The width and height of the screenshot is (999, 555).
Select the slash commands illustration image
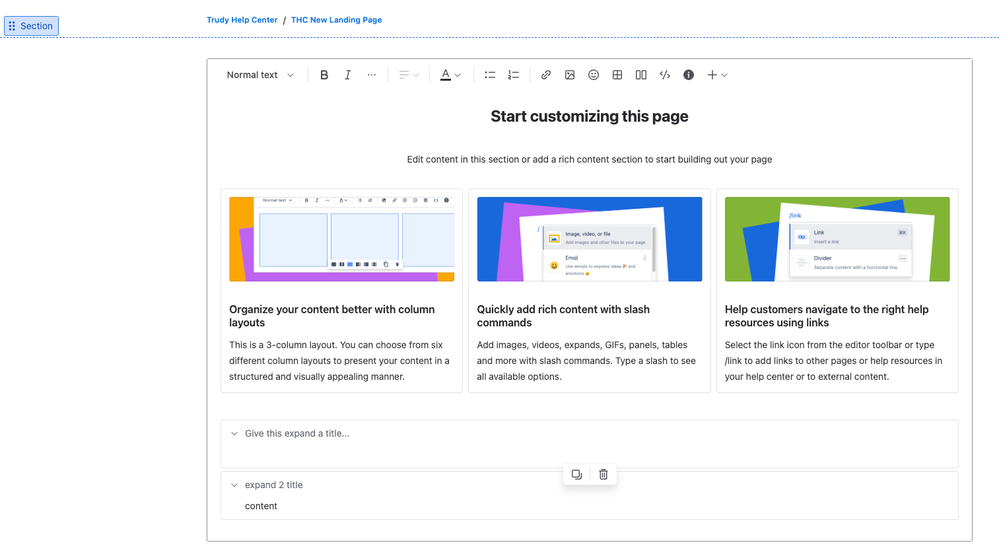click(x=589, y=239)
